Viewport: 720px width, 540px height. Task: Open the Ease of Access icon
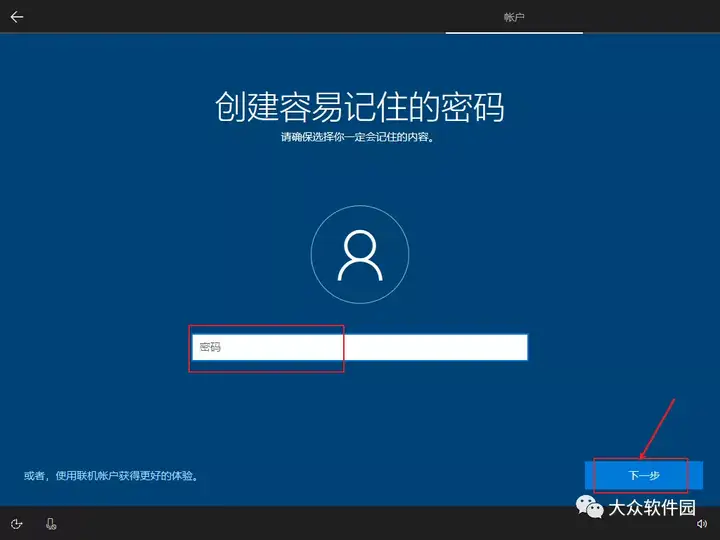[17, 524]
